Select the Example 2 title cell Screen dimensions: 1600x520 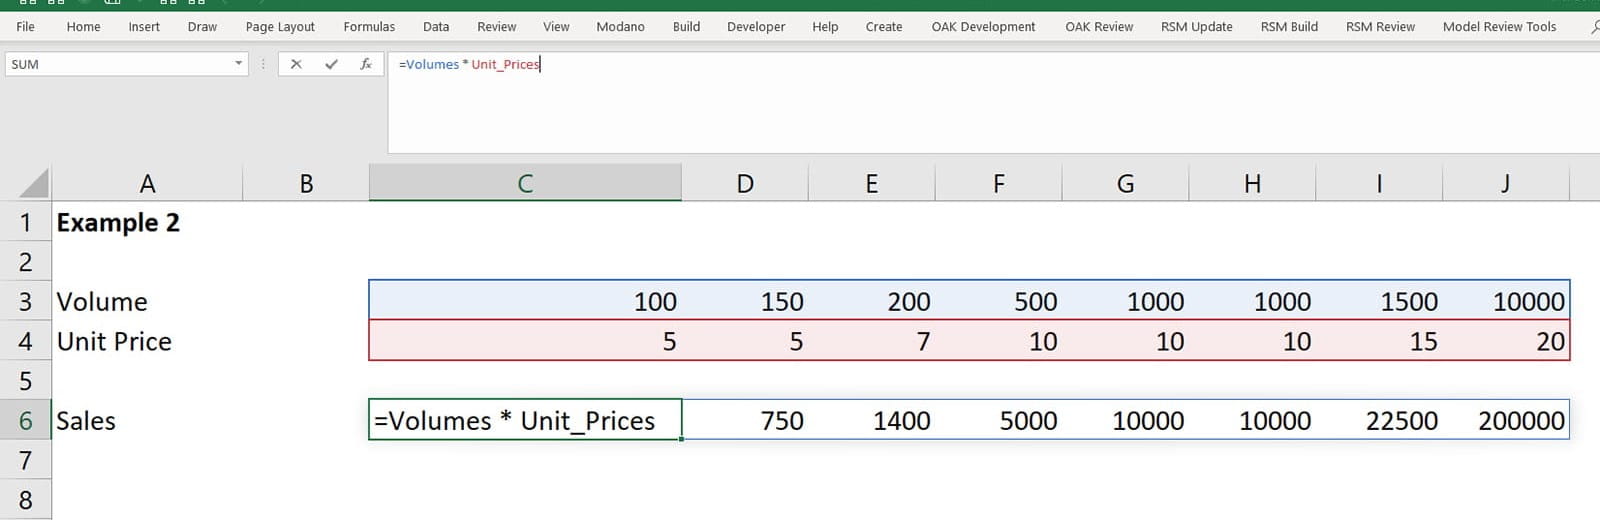pyautogui.click(x=118, y=223)
